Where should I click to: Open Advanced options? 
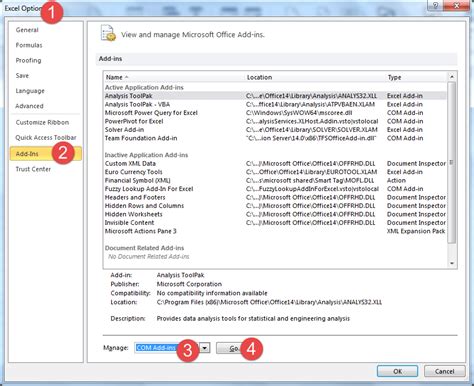point(29,106)
